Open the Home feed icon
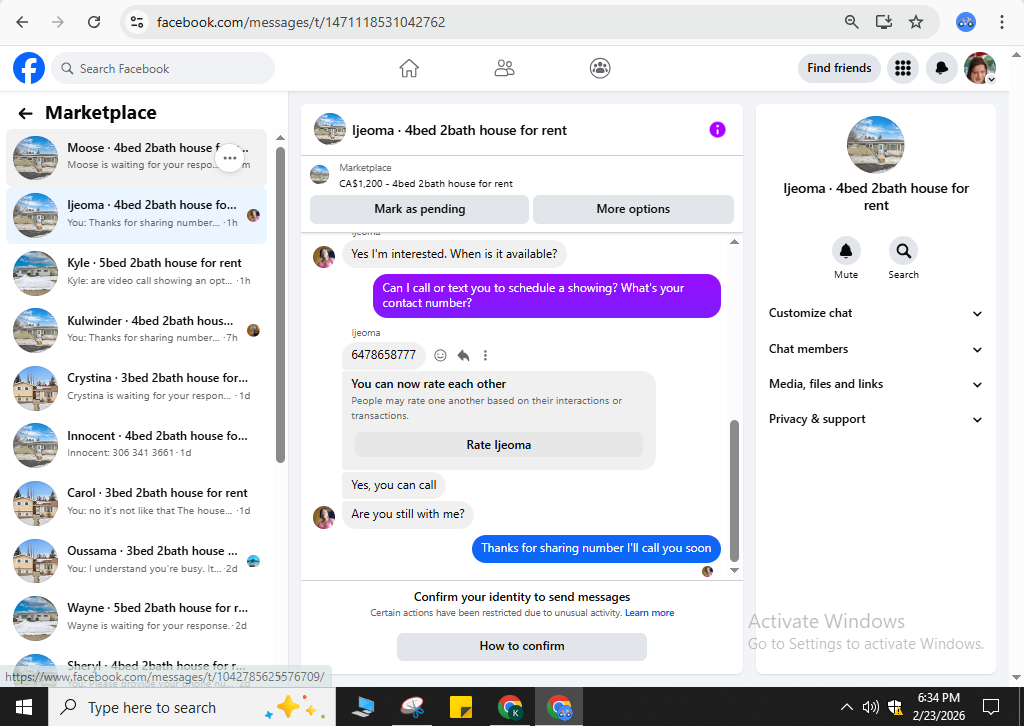1024x726 pixels. click(409, 68)
